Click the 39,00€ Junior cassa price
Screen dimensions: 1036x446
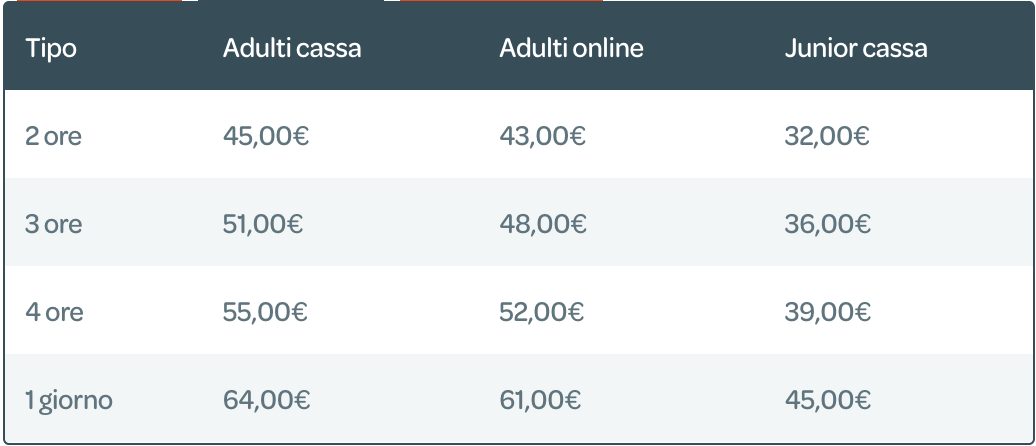(828, 312)
